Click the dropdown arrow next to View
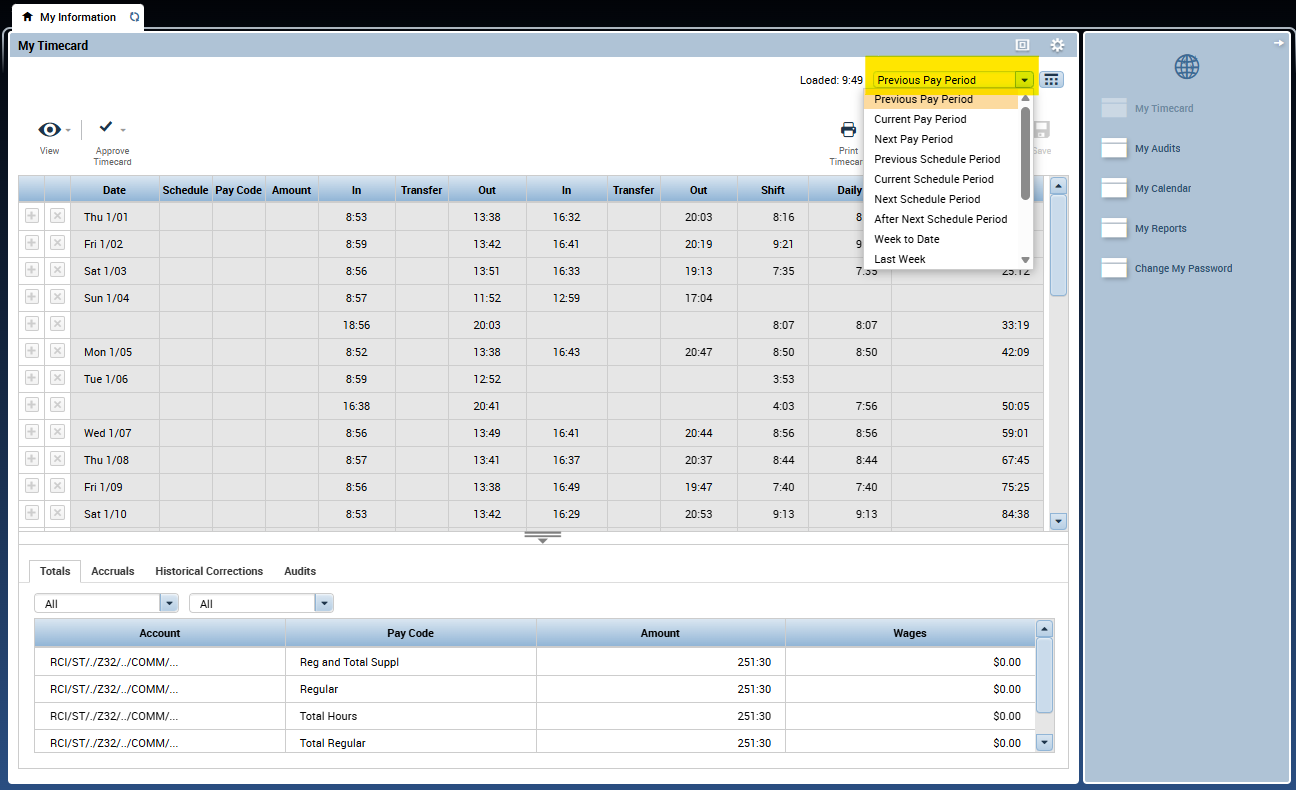The image size is (1296, 790). pos(68,130)
